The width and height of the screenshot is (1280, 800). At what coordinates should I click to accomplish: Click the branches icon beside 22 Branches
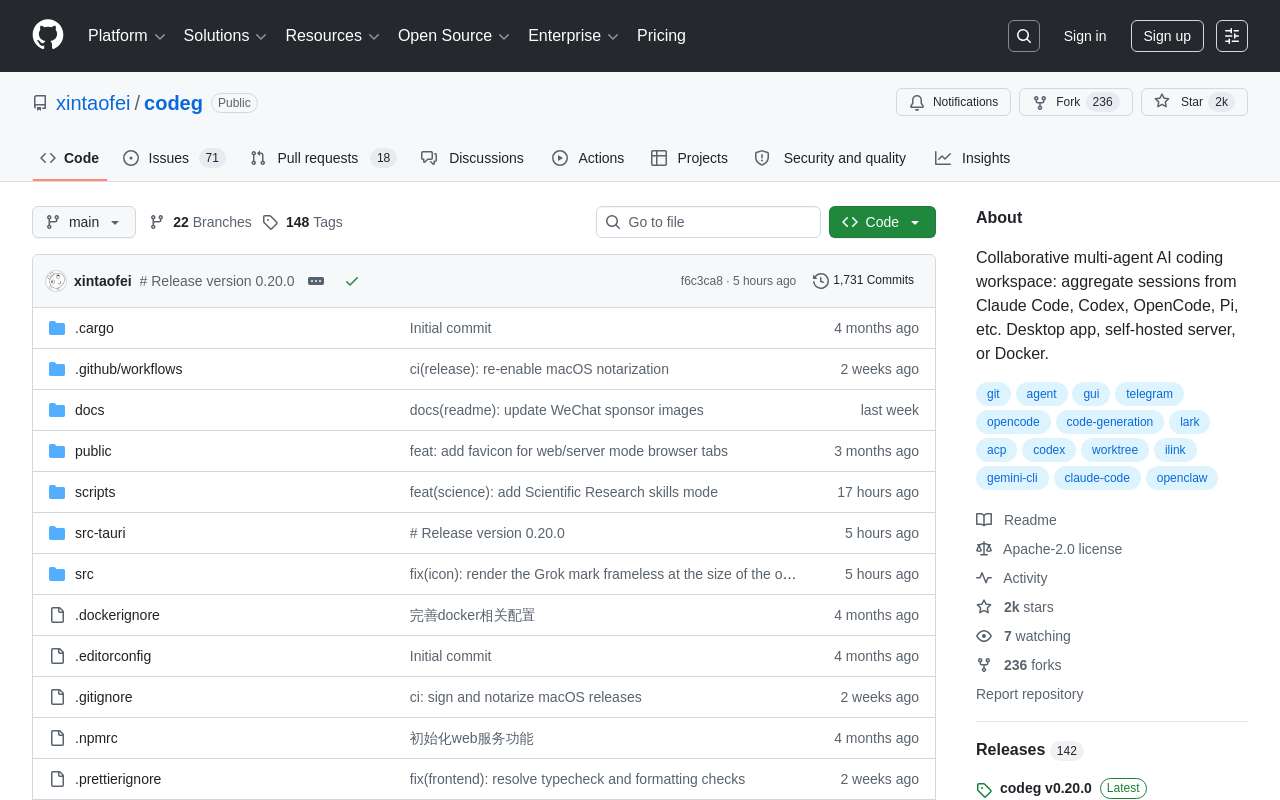tap(157, 222)
